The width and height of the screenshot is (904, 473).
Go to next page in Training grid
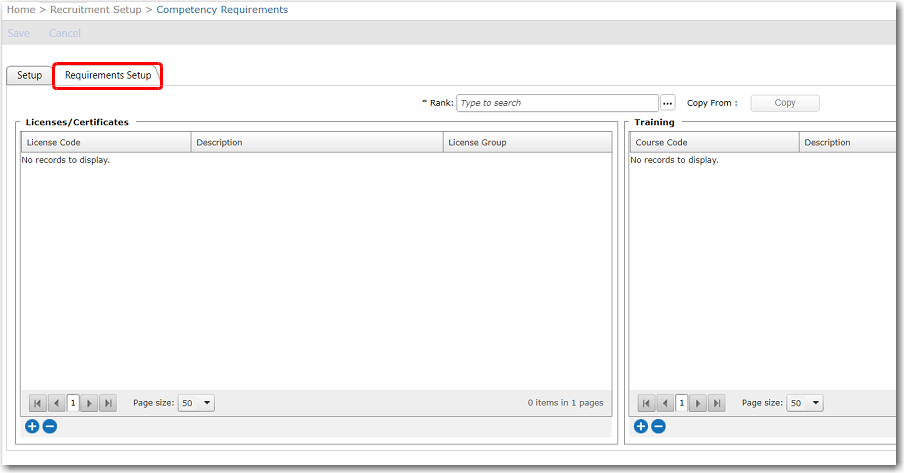[699, 403]
